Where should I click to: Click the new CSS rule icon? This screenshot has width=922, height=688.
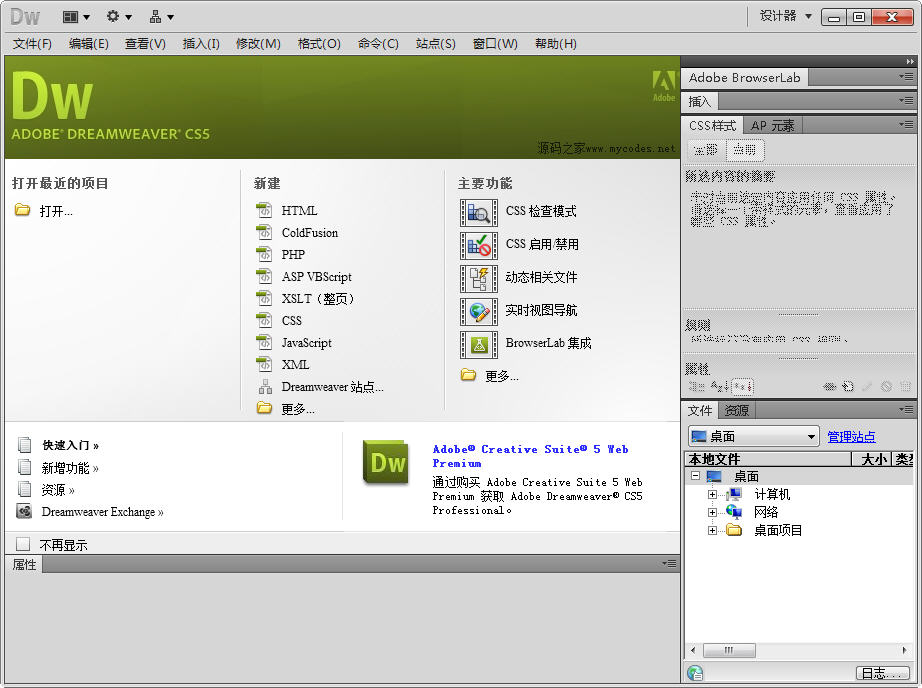[847, 386]
